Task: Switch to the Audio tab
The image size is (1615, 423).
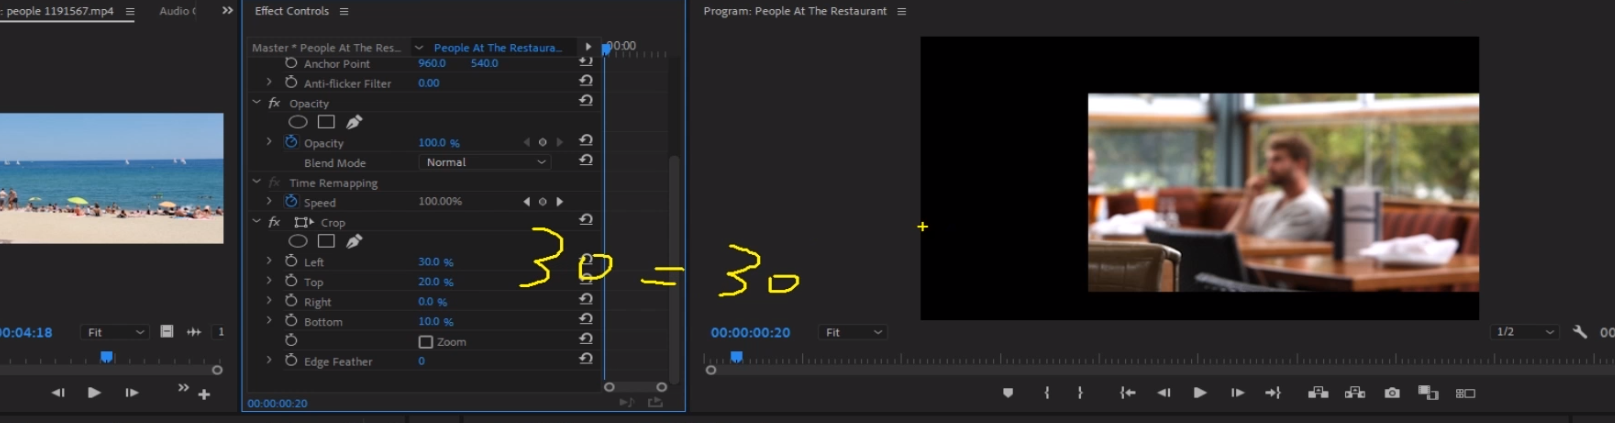Action: [177, 11]
